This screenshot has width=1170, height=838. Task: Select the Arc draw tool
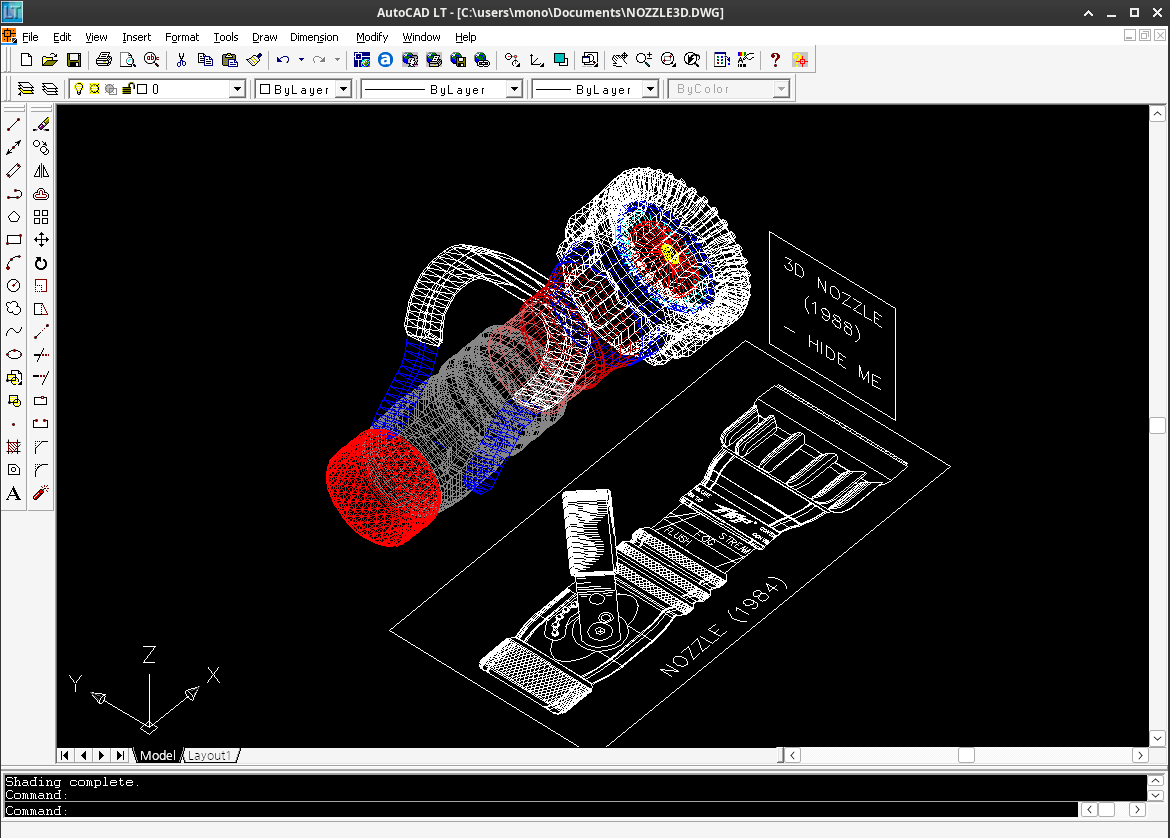(x=13, y=263)
